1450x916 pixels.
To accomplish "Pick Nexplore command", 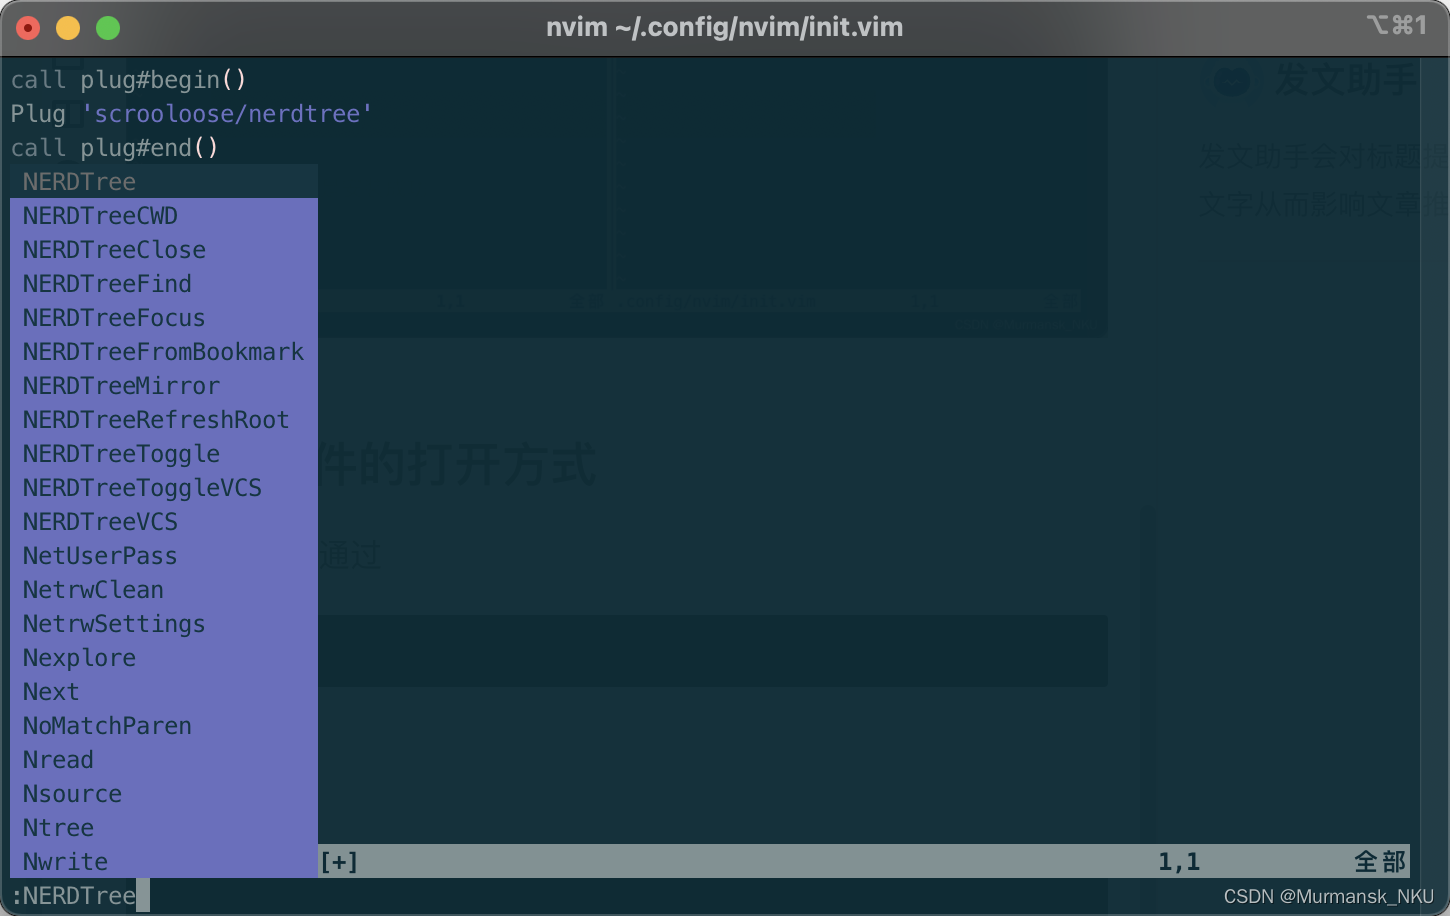I will click(x=164, y=658).
